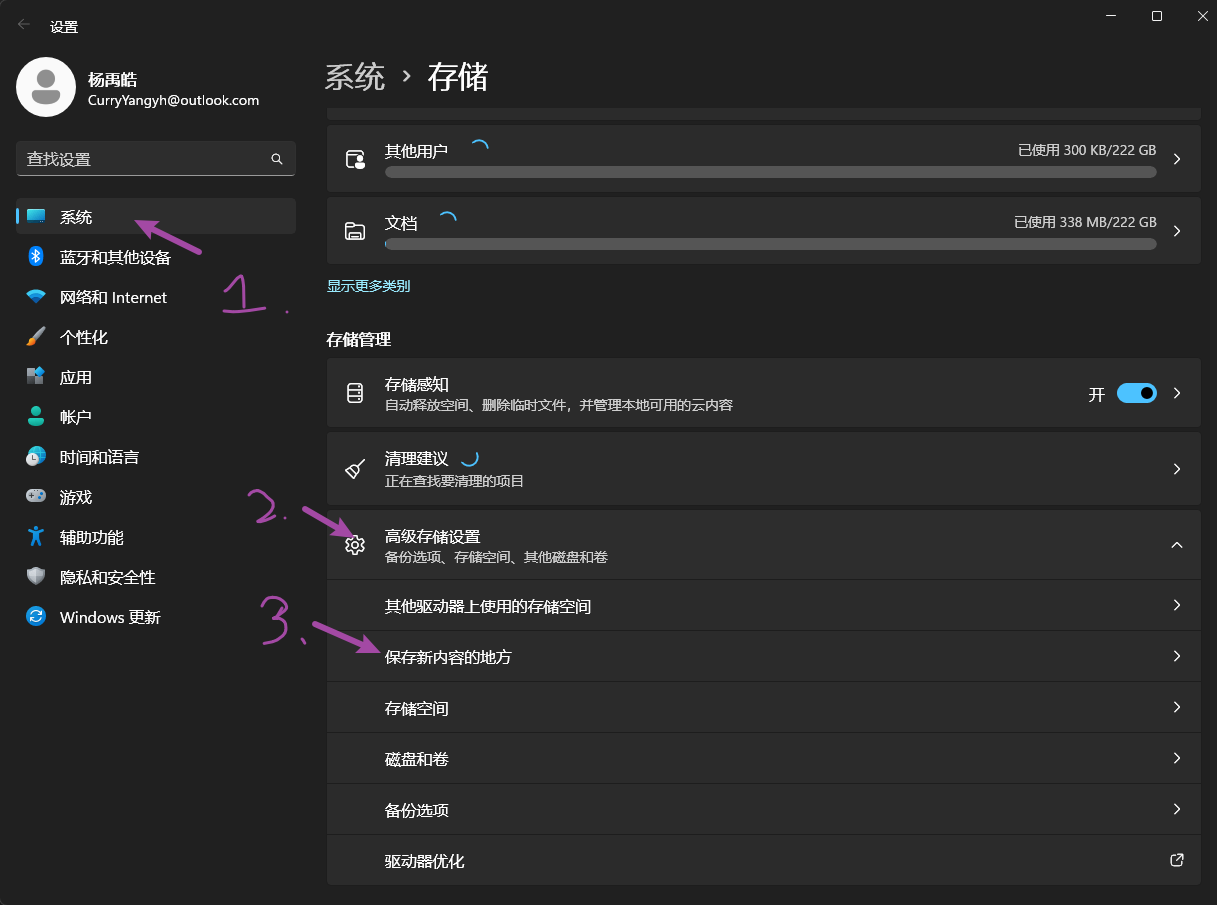Open 清理建议 page chevron

[x=1177, y=469]
